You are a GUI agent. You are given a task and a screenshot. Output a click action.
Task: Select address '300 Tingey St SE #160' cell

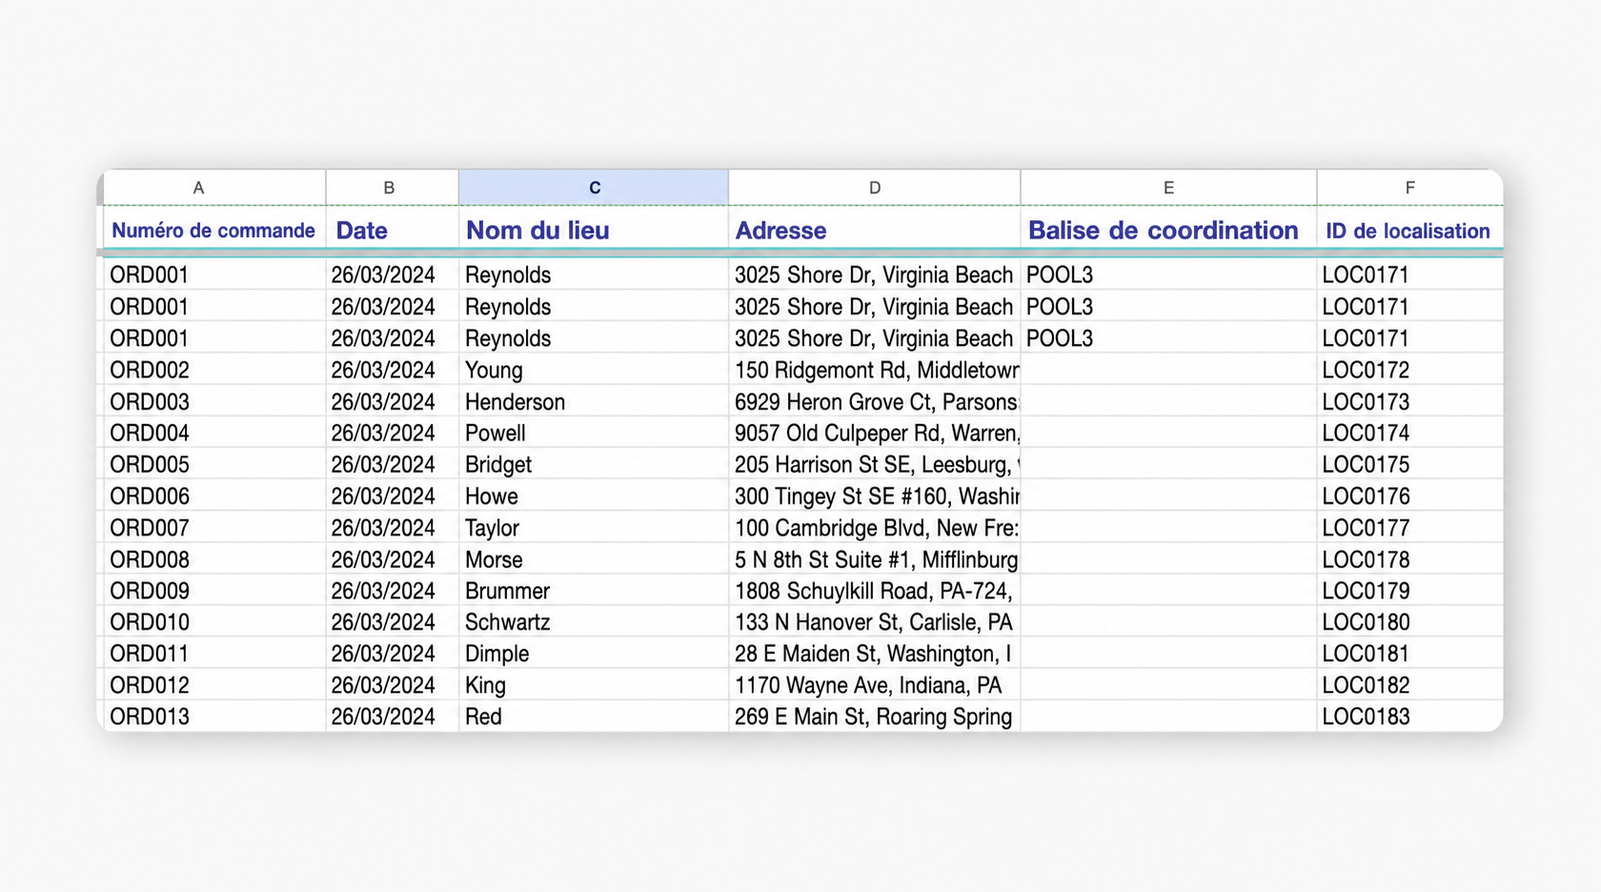tap(874, 496)
